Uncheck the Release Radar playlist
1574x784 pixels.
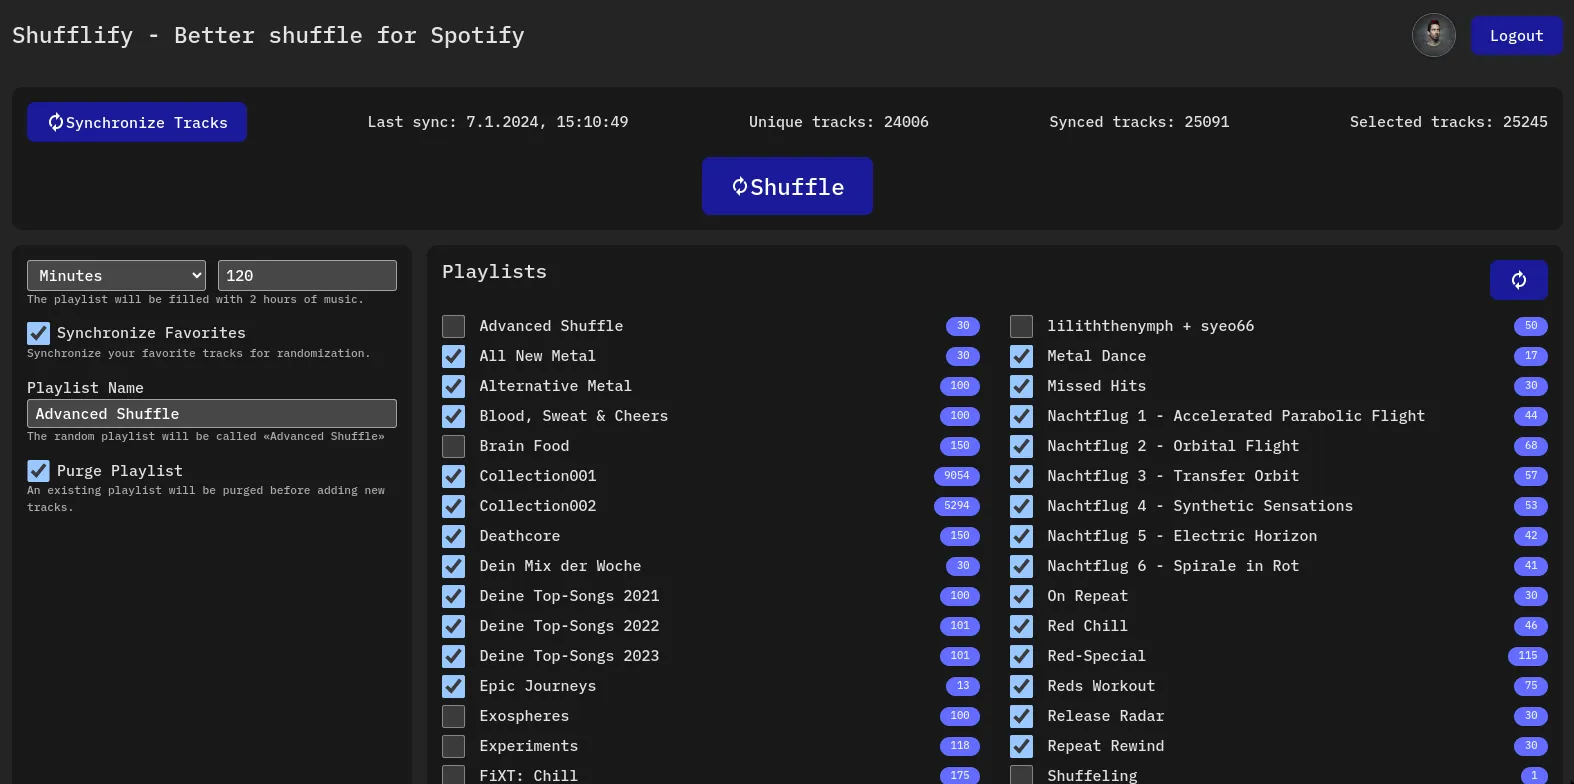point(1021,716)
